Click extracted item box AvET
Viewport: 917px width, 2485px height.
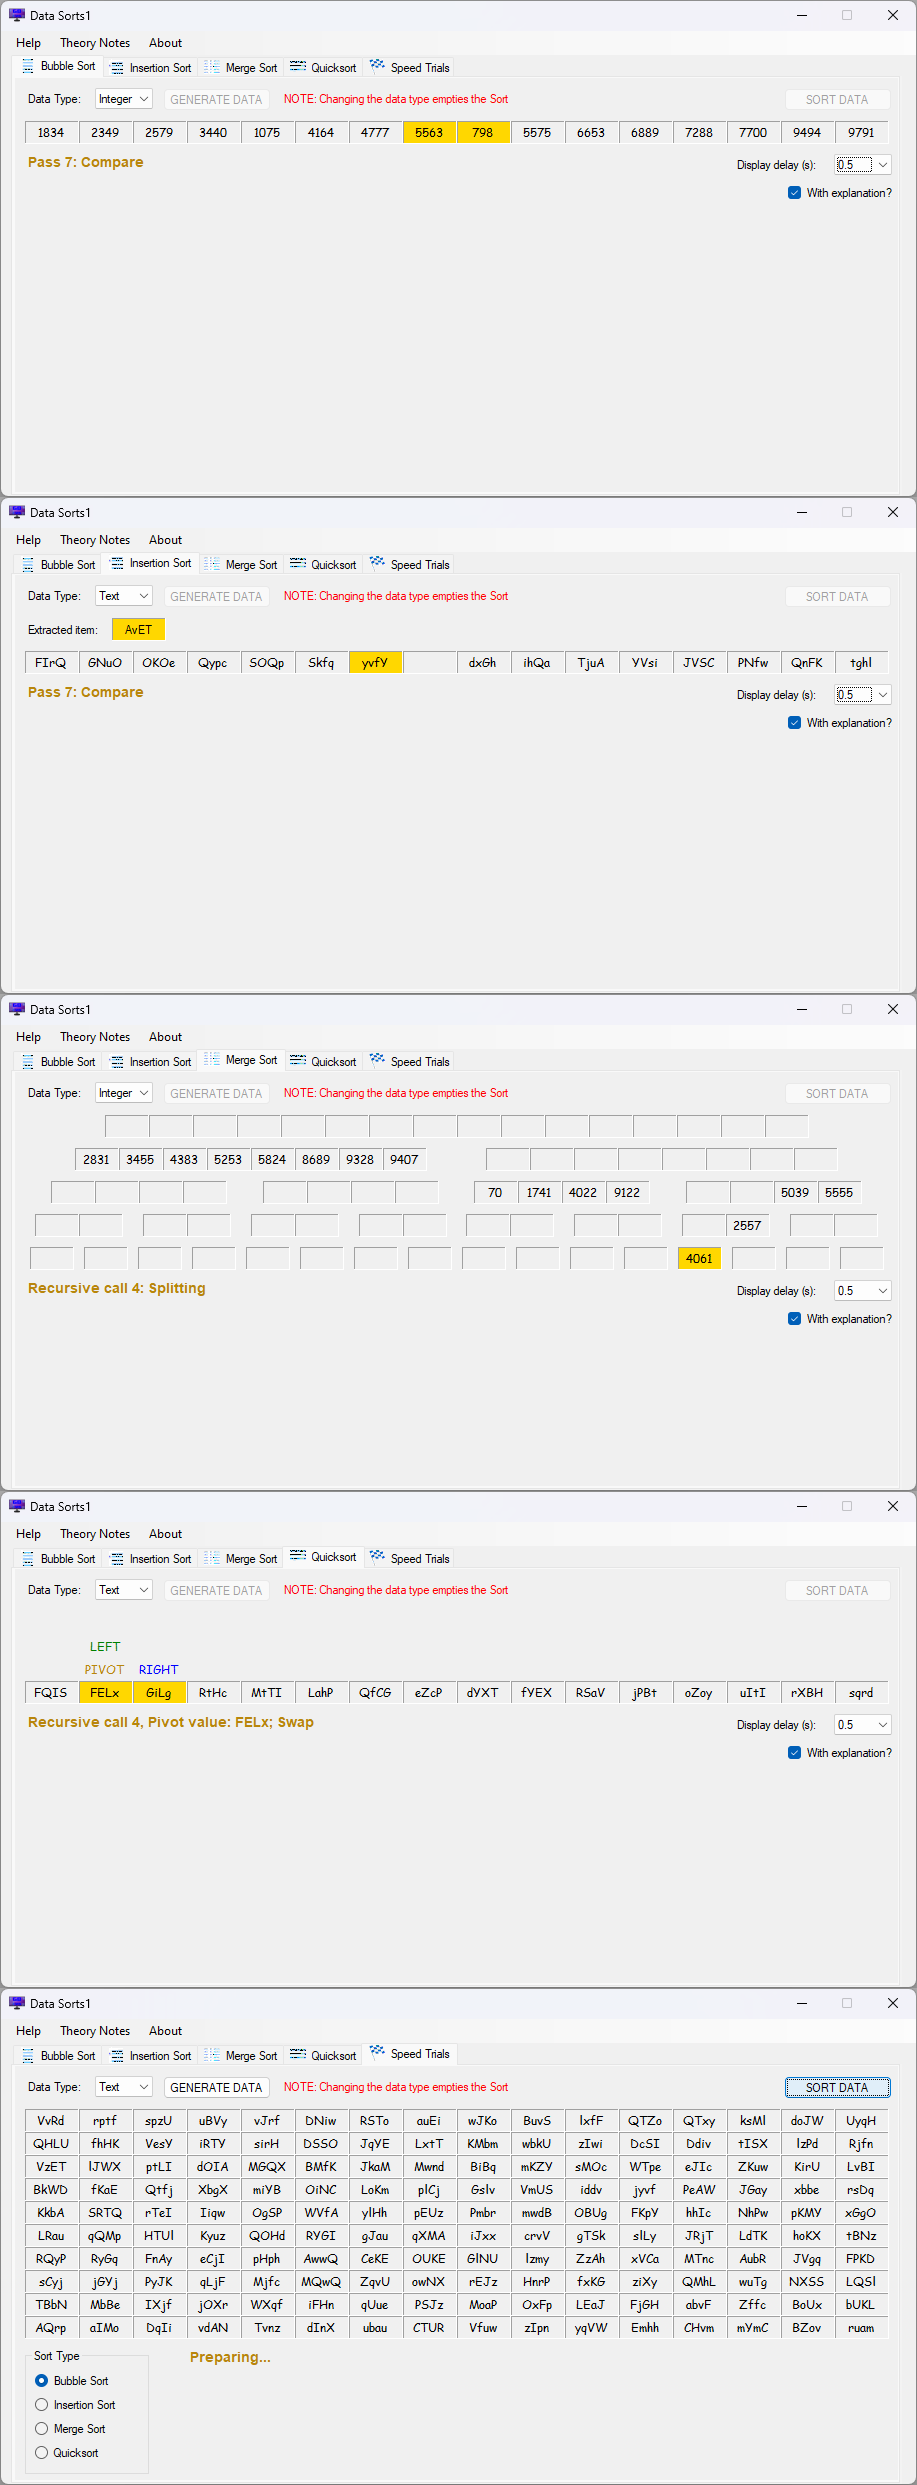pyautogui.click(x=138, y=629)
